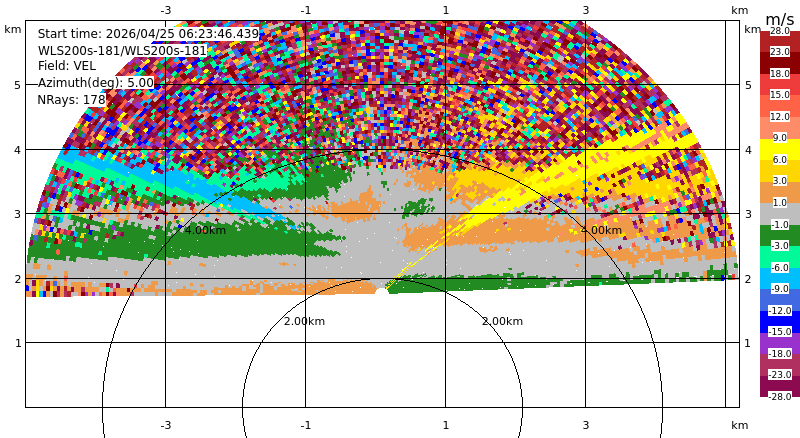The width and height of the screenshot is (800, 438).
Task: Click the NRays: 178 label
Action: pyautogui.click(x=71, y=100)
